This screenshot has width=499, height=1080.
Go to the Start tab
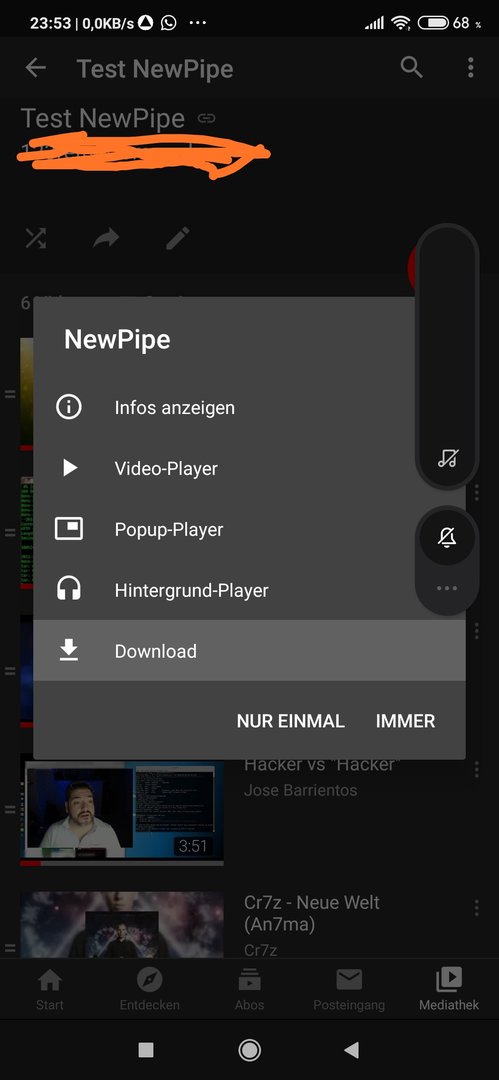[50, 989]
